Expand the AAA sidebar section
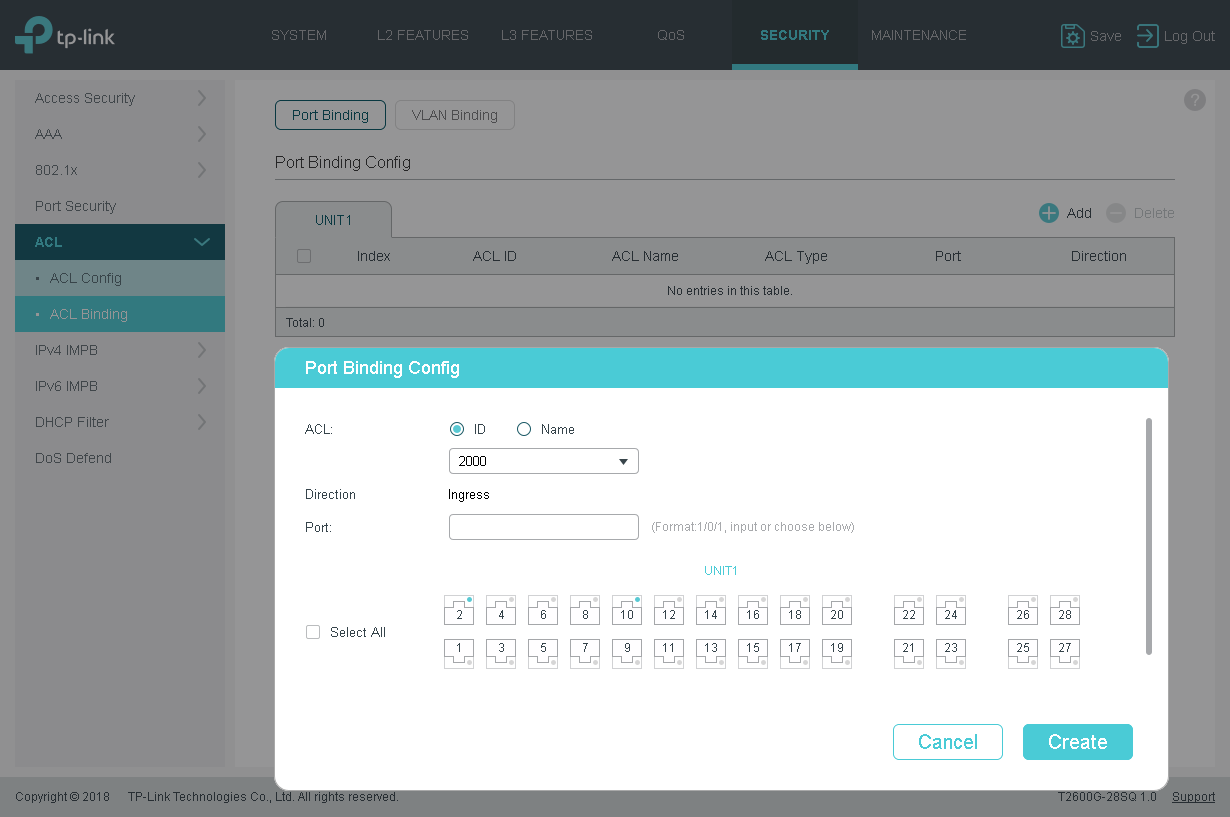 click(120, 134)
